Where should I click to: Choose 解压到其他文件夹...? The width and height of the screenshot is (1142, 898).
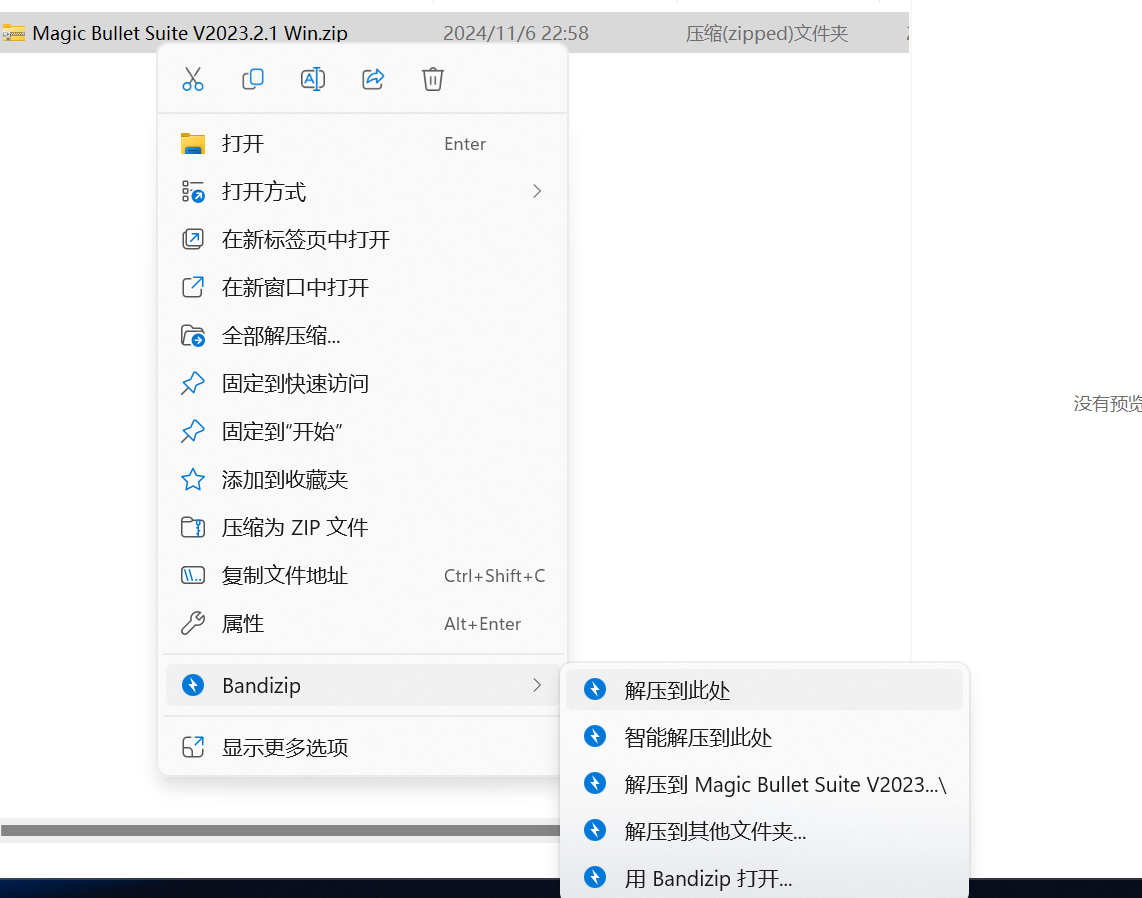click(765, 831)
